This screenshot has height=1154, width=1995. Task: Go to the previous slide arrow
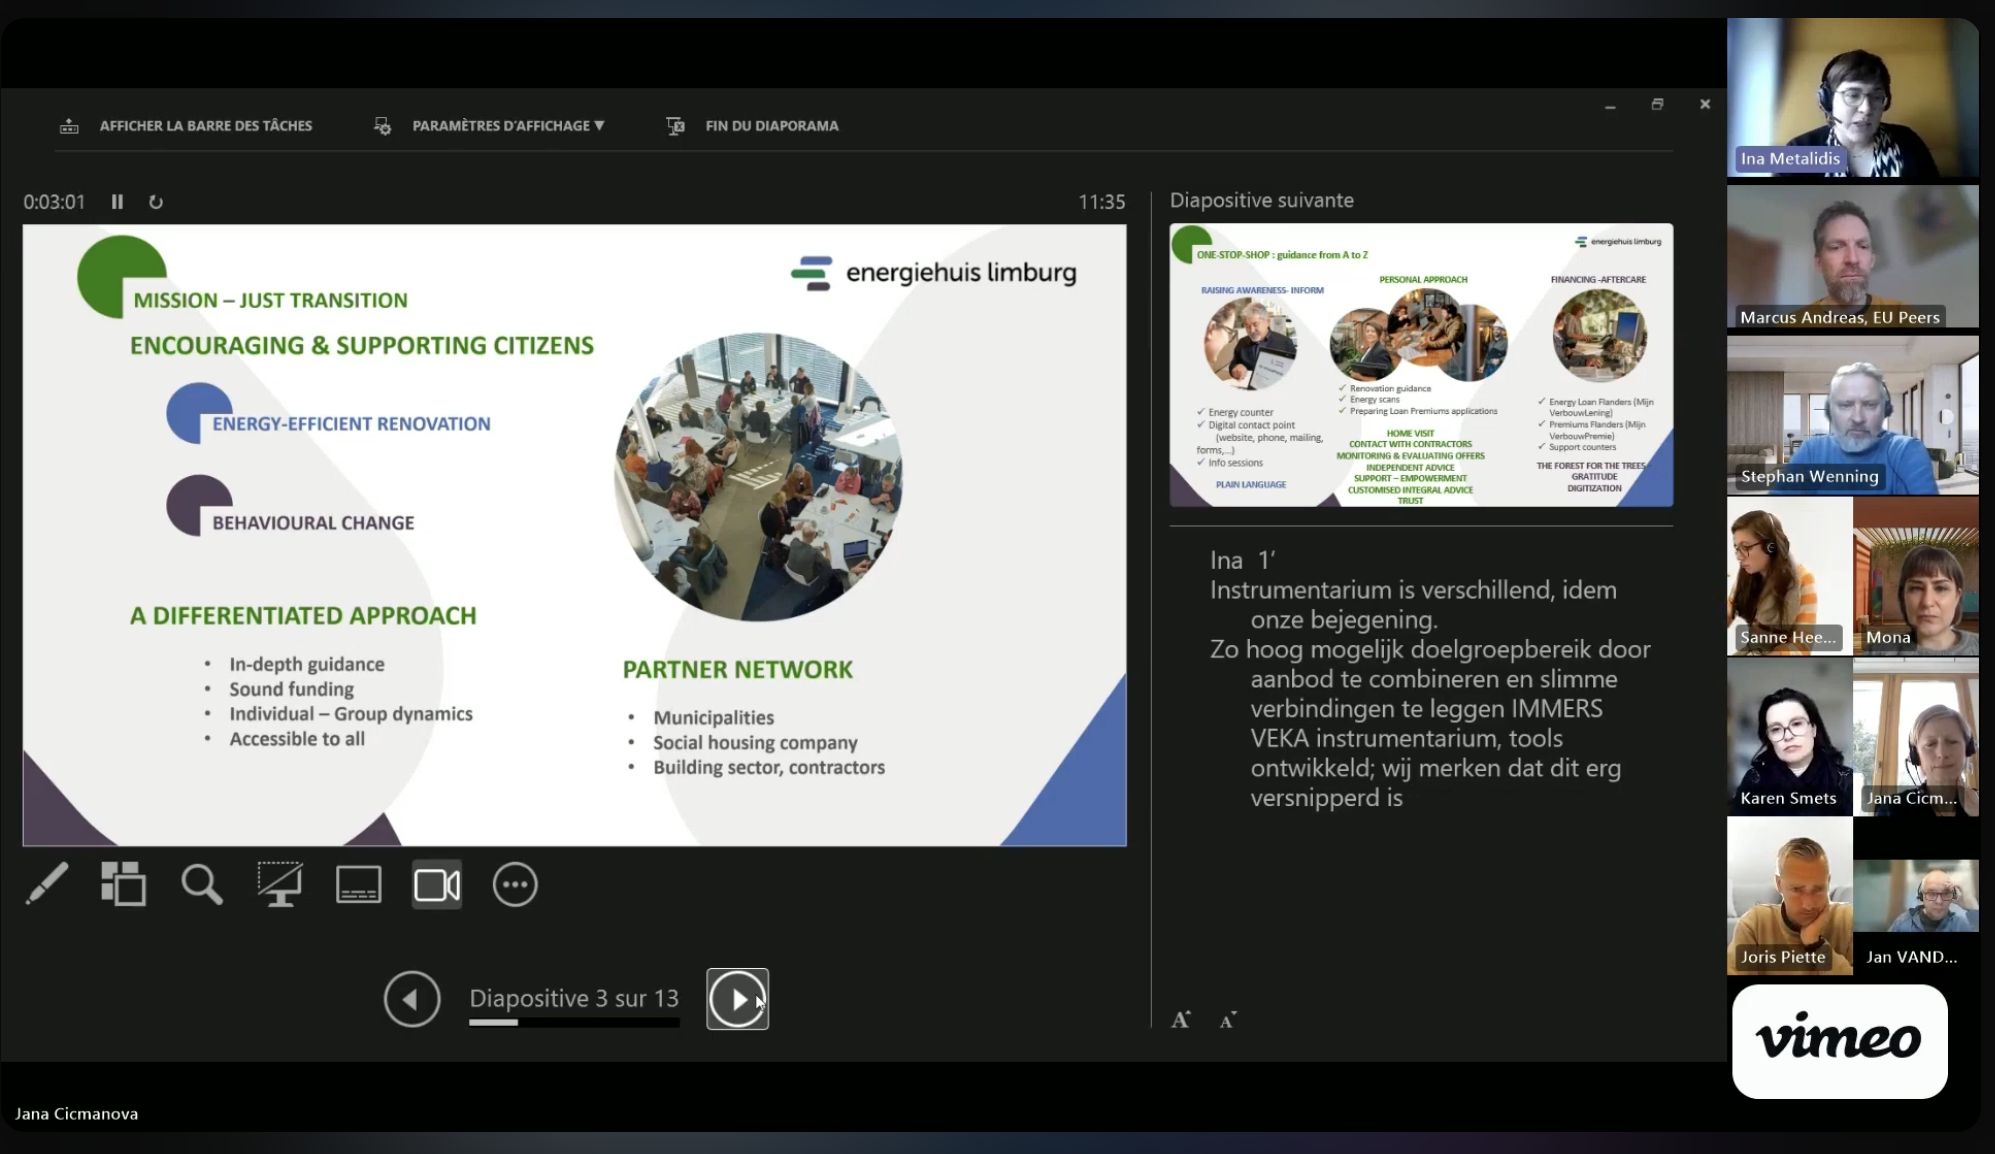pyautogui.click(x=412, y=998)
